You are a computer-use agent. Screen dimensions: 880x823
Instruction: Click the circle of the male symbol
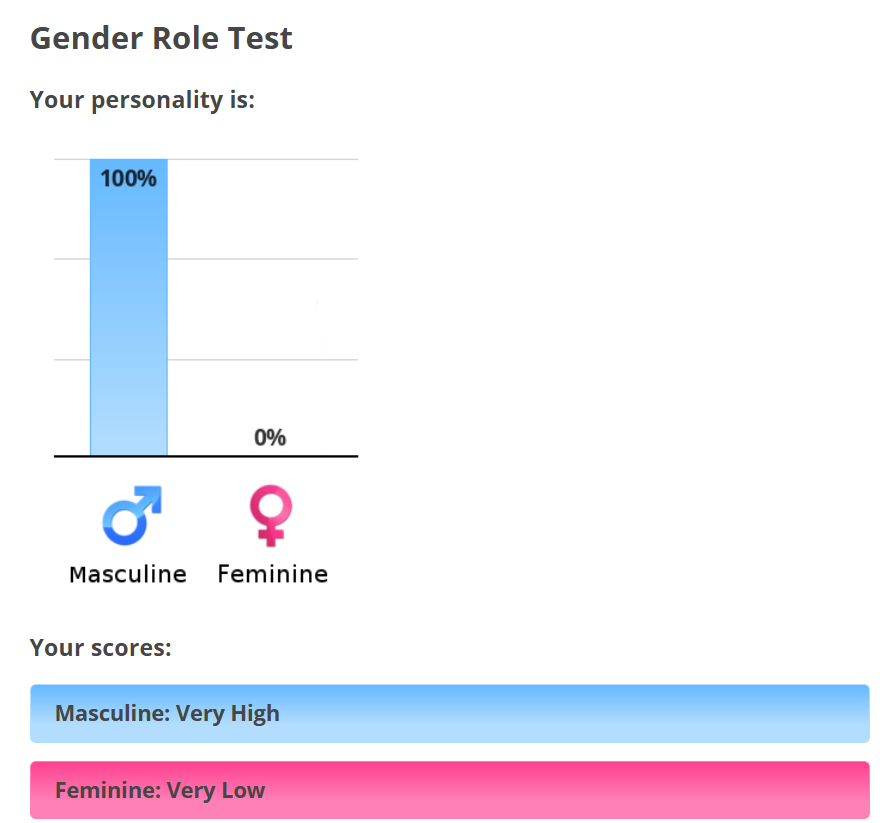(125, 524)
